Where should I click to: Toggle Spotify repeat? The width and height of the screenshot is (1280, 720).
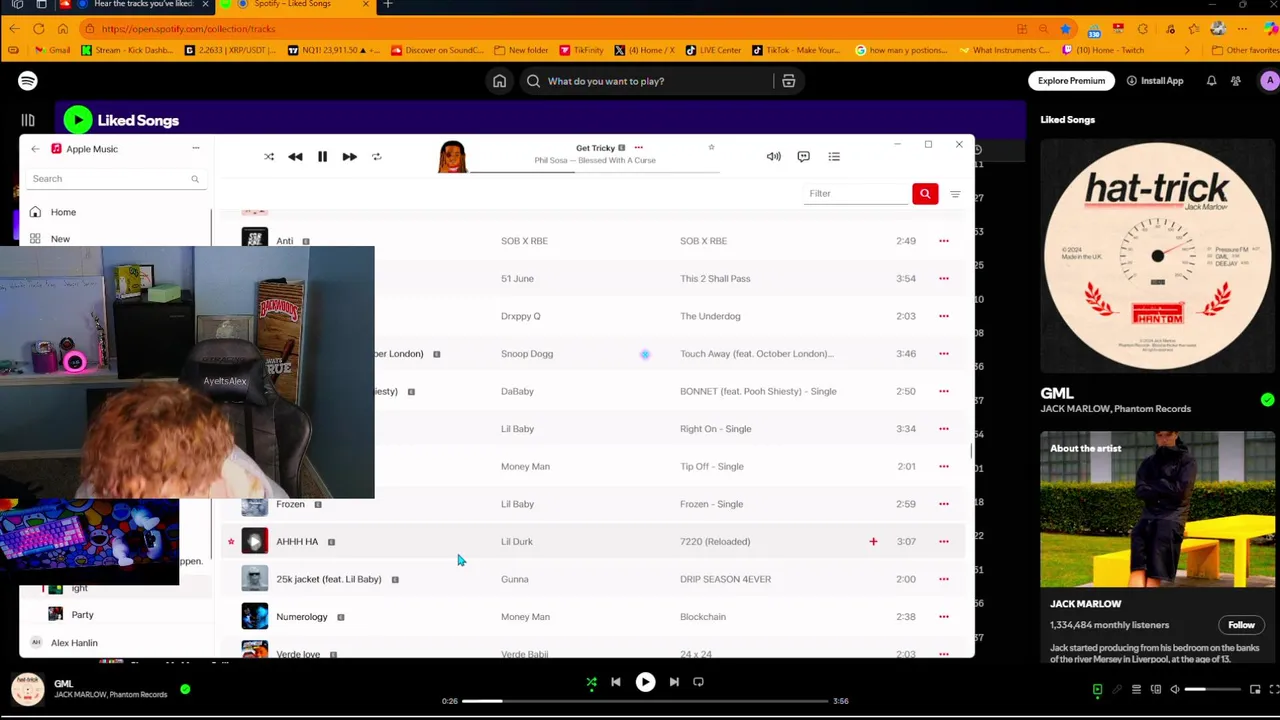698,682
